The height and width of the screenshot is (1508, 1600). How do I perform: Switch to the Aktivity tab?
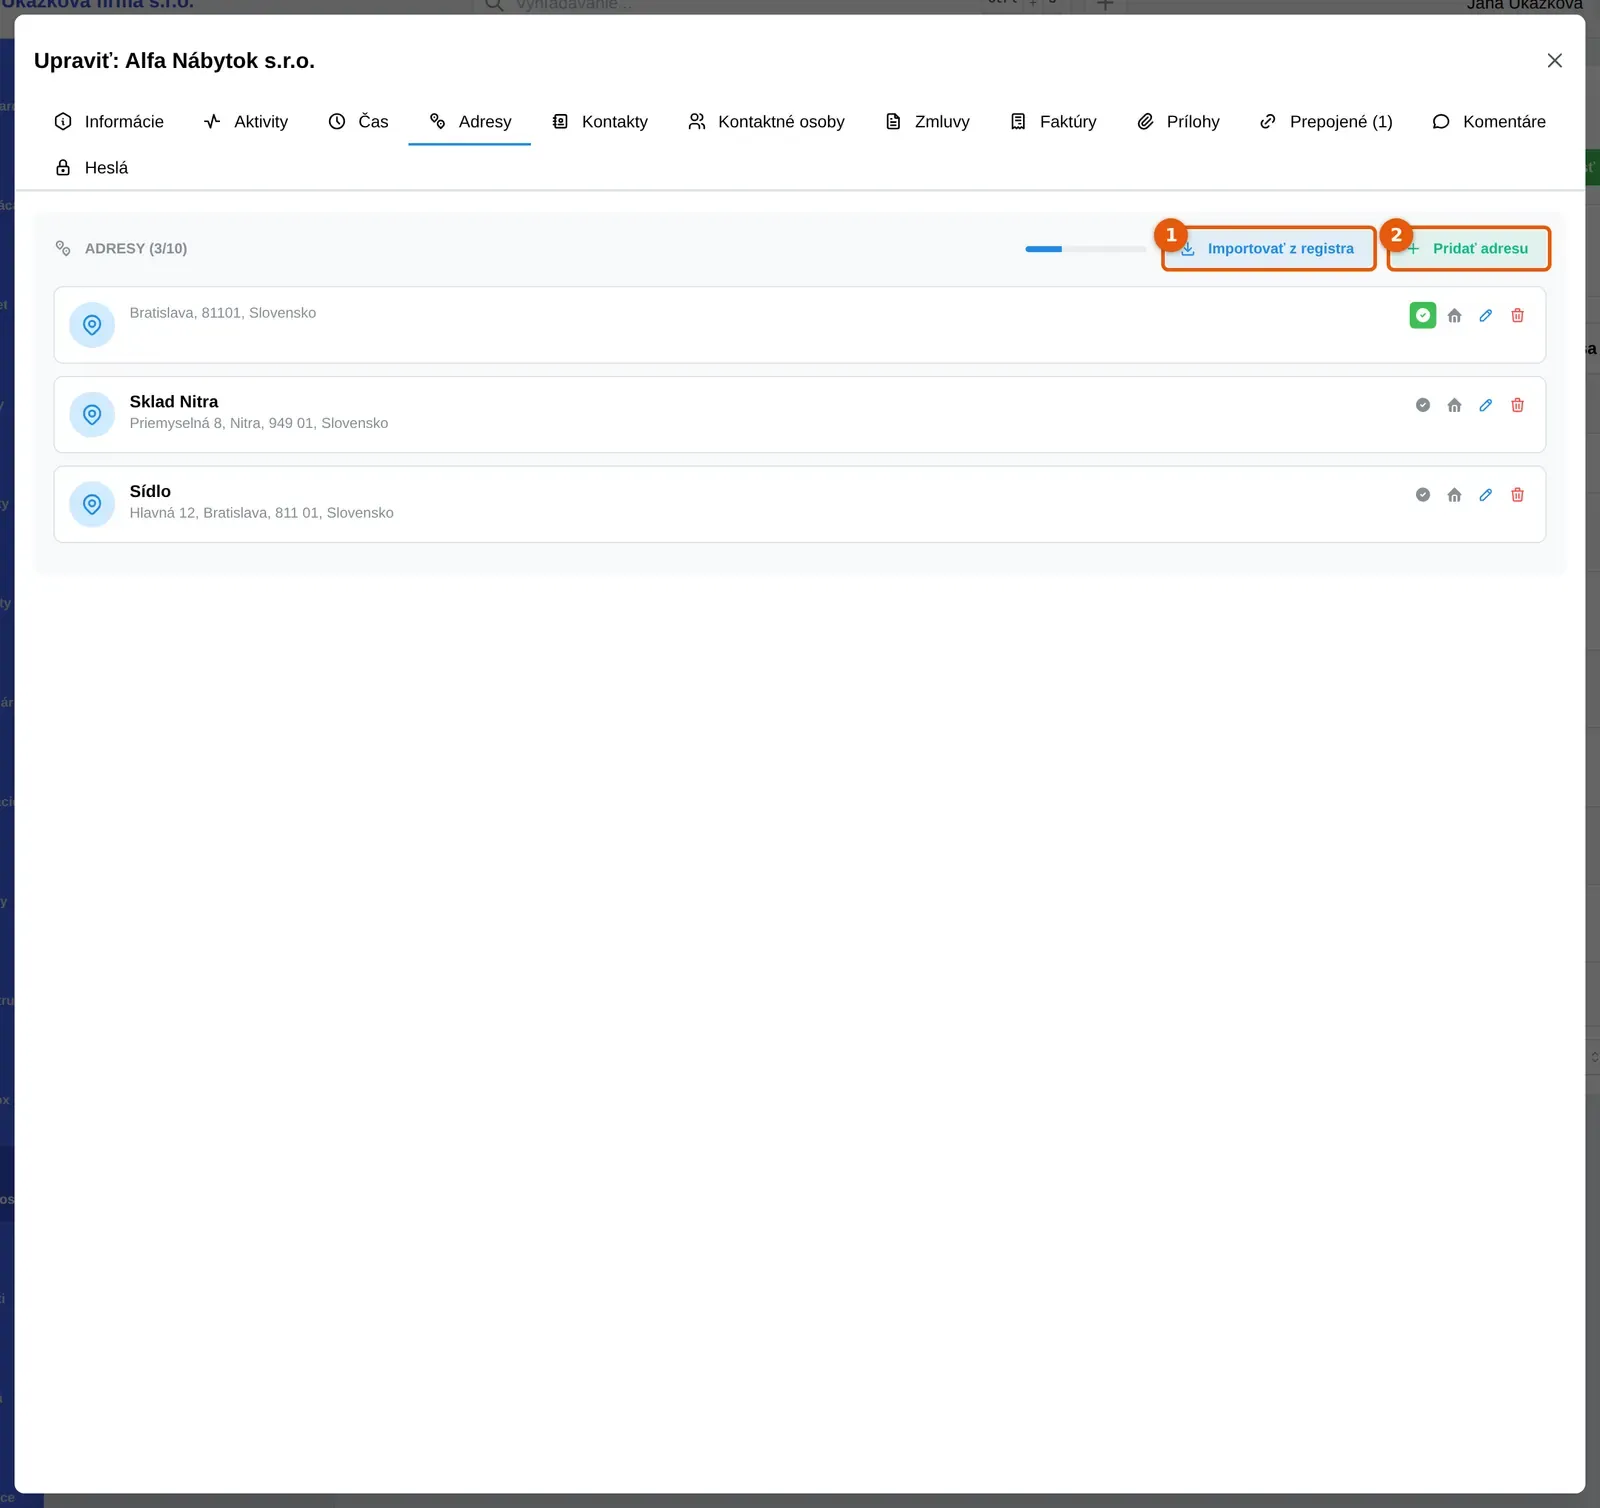click(246, 122)
